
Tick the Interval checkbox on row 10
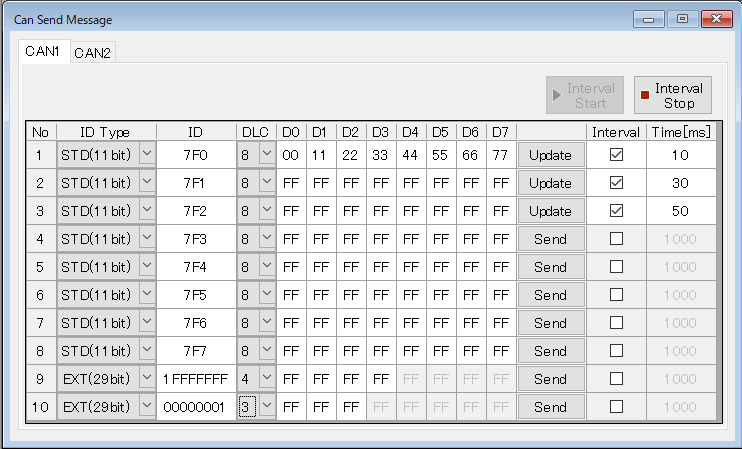click(x=616, y=407)
